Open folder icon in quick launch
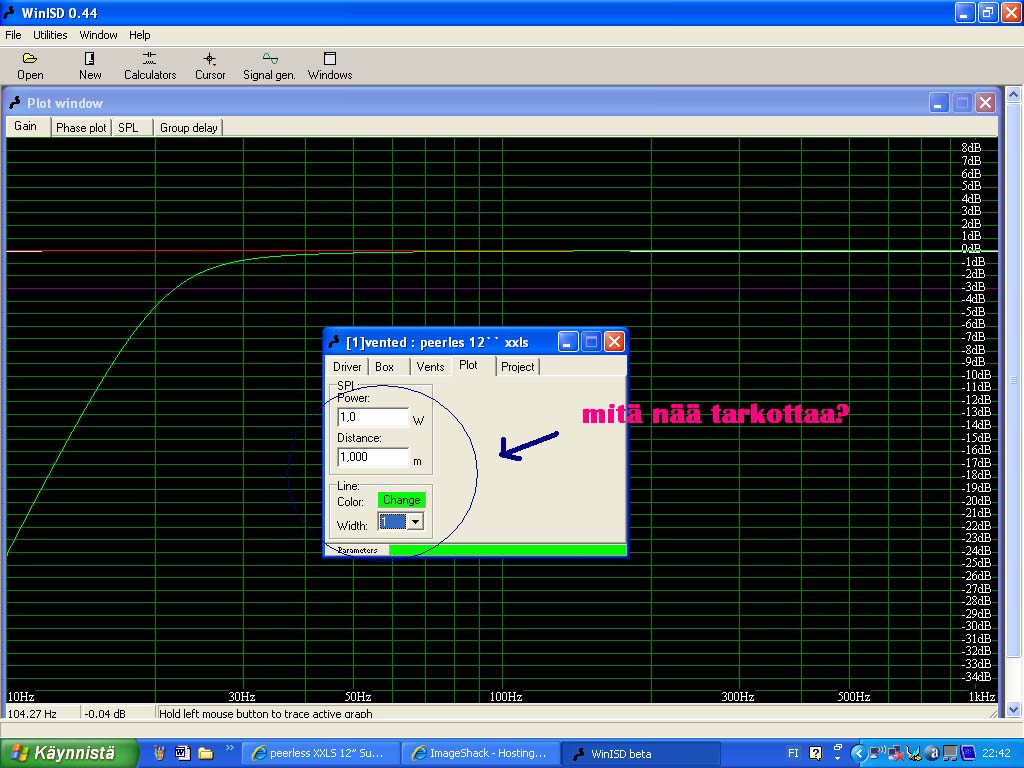The height and width of the screenshot is (768, 1024). coord(206,753)
